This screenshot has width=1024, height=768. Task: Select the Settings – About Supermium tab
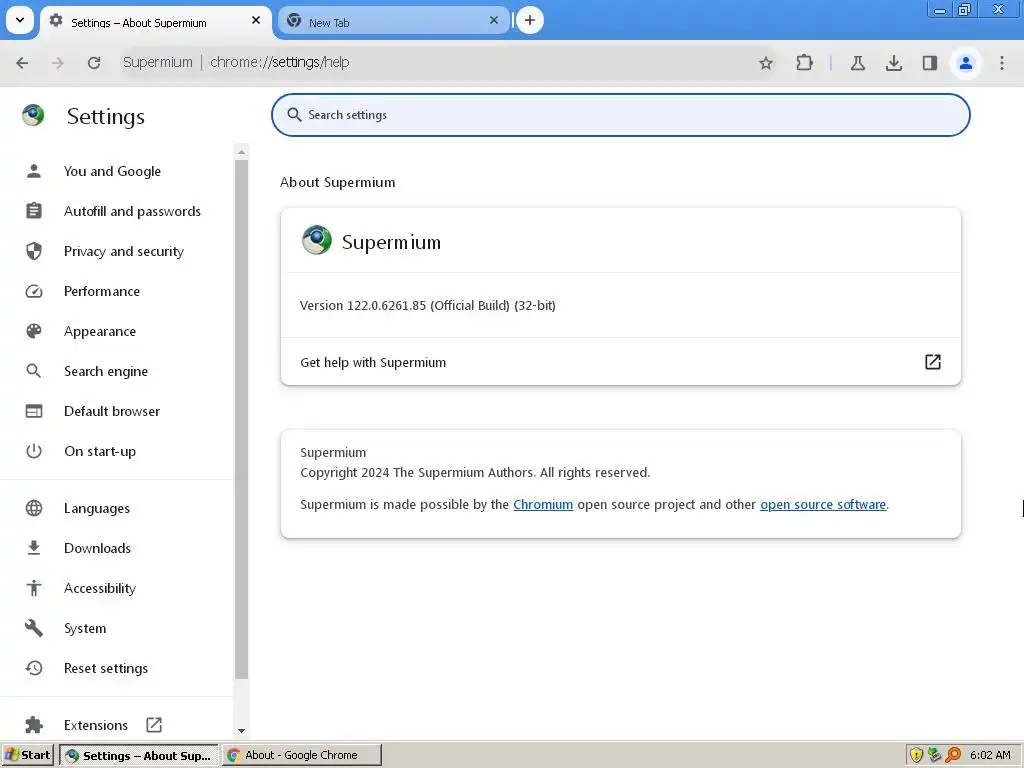point(156,22)
